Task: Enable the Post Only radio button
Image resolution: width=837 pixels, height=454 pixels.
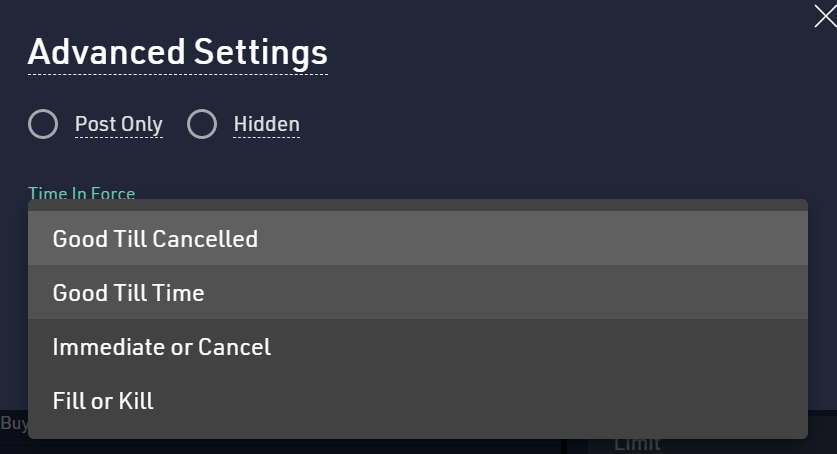Action: coord(43,124)
